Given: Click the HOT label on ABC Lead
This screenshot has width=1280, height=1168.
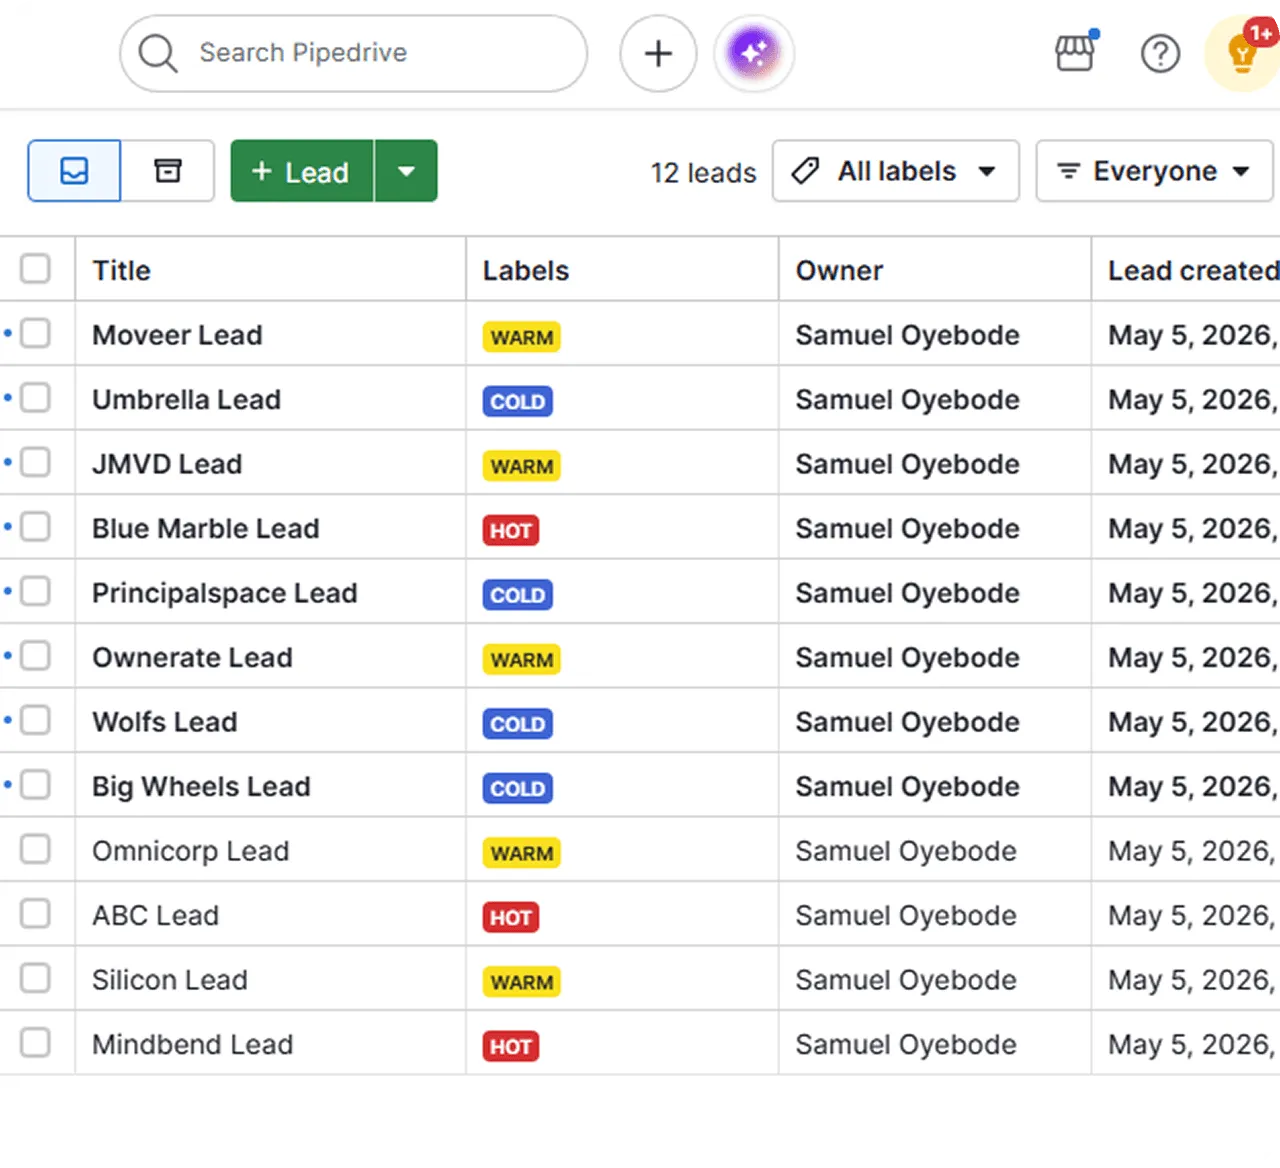Looking at the screenshot, I should (x=511, y=917).
